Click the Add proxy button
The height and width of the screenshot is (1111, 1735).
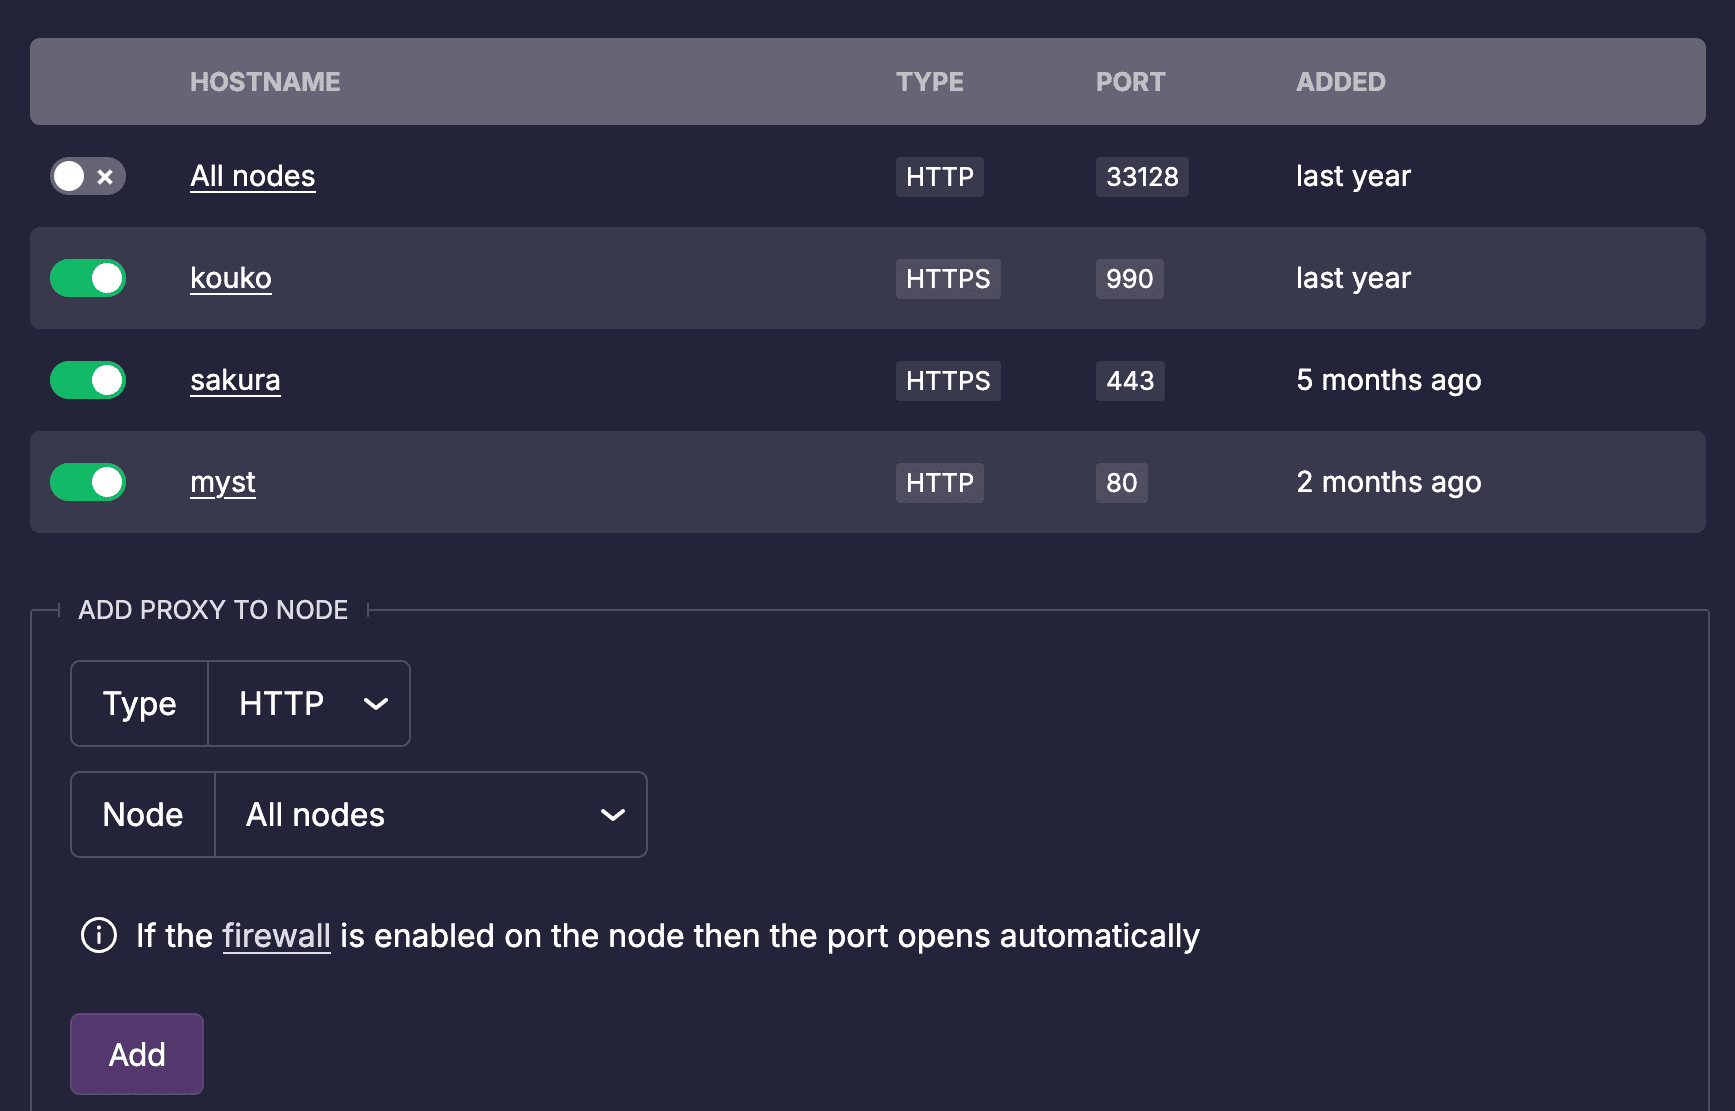(x=137, y=1054)
